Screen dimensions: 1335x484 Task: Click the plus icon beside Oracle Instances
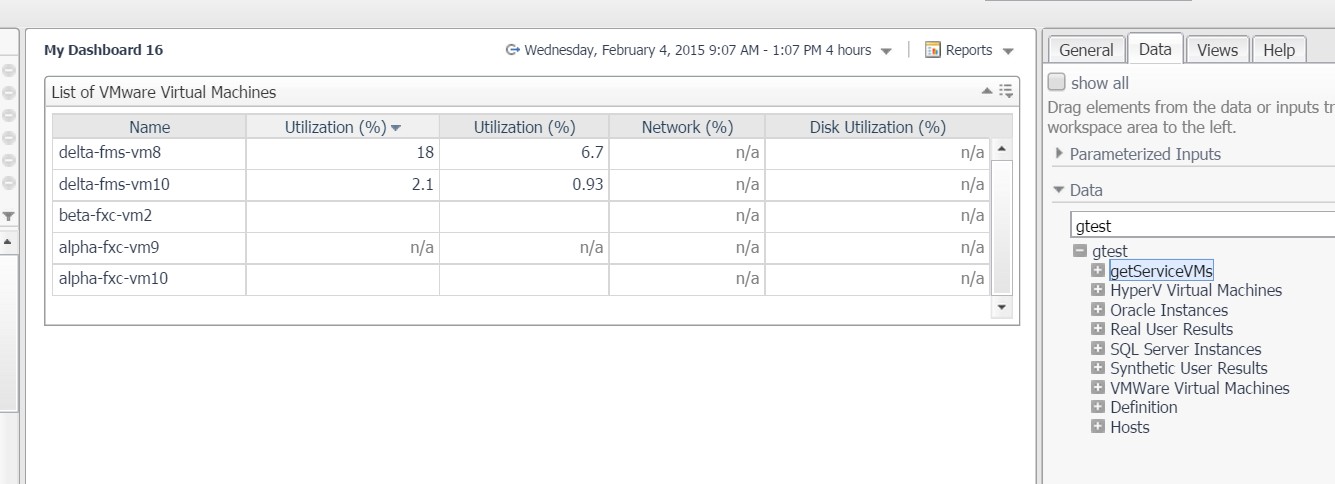[x=1098, y=310]
